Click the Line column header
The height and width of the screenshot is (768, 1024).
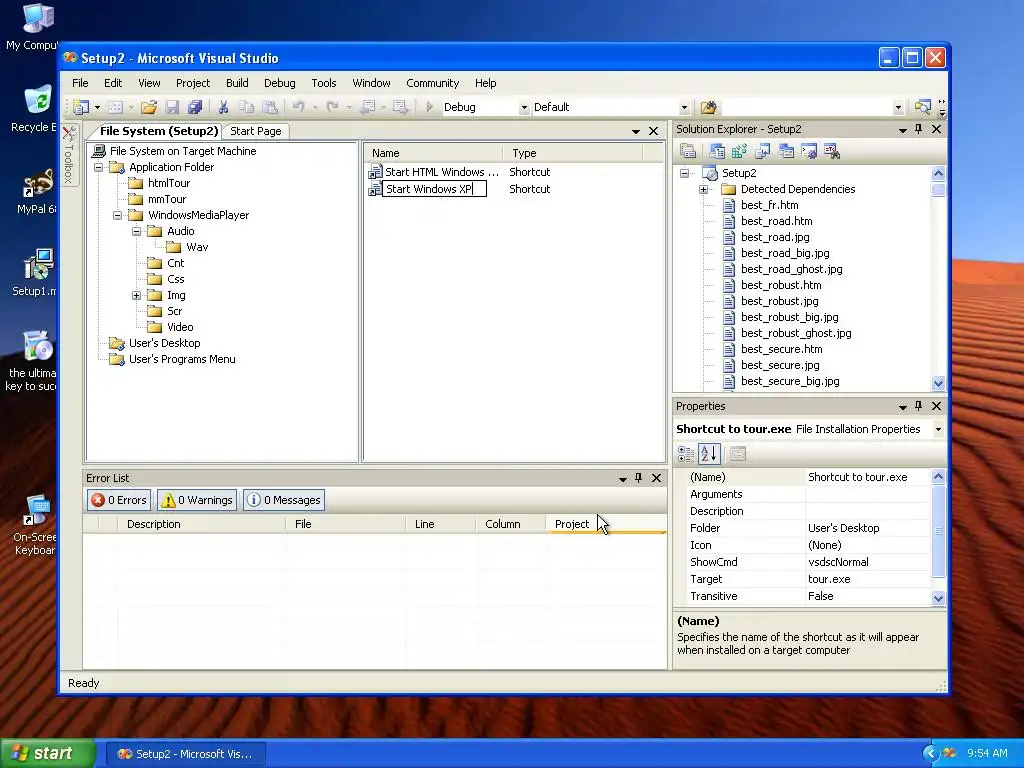440,524
